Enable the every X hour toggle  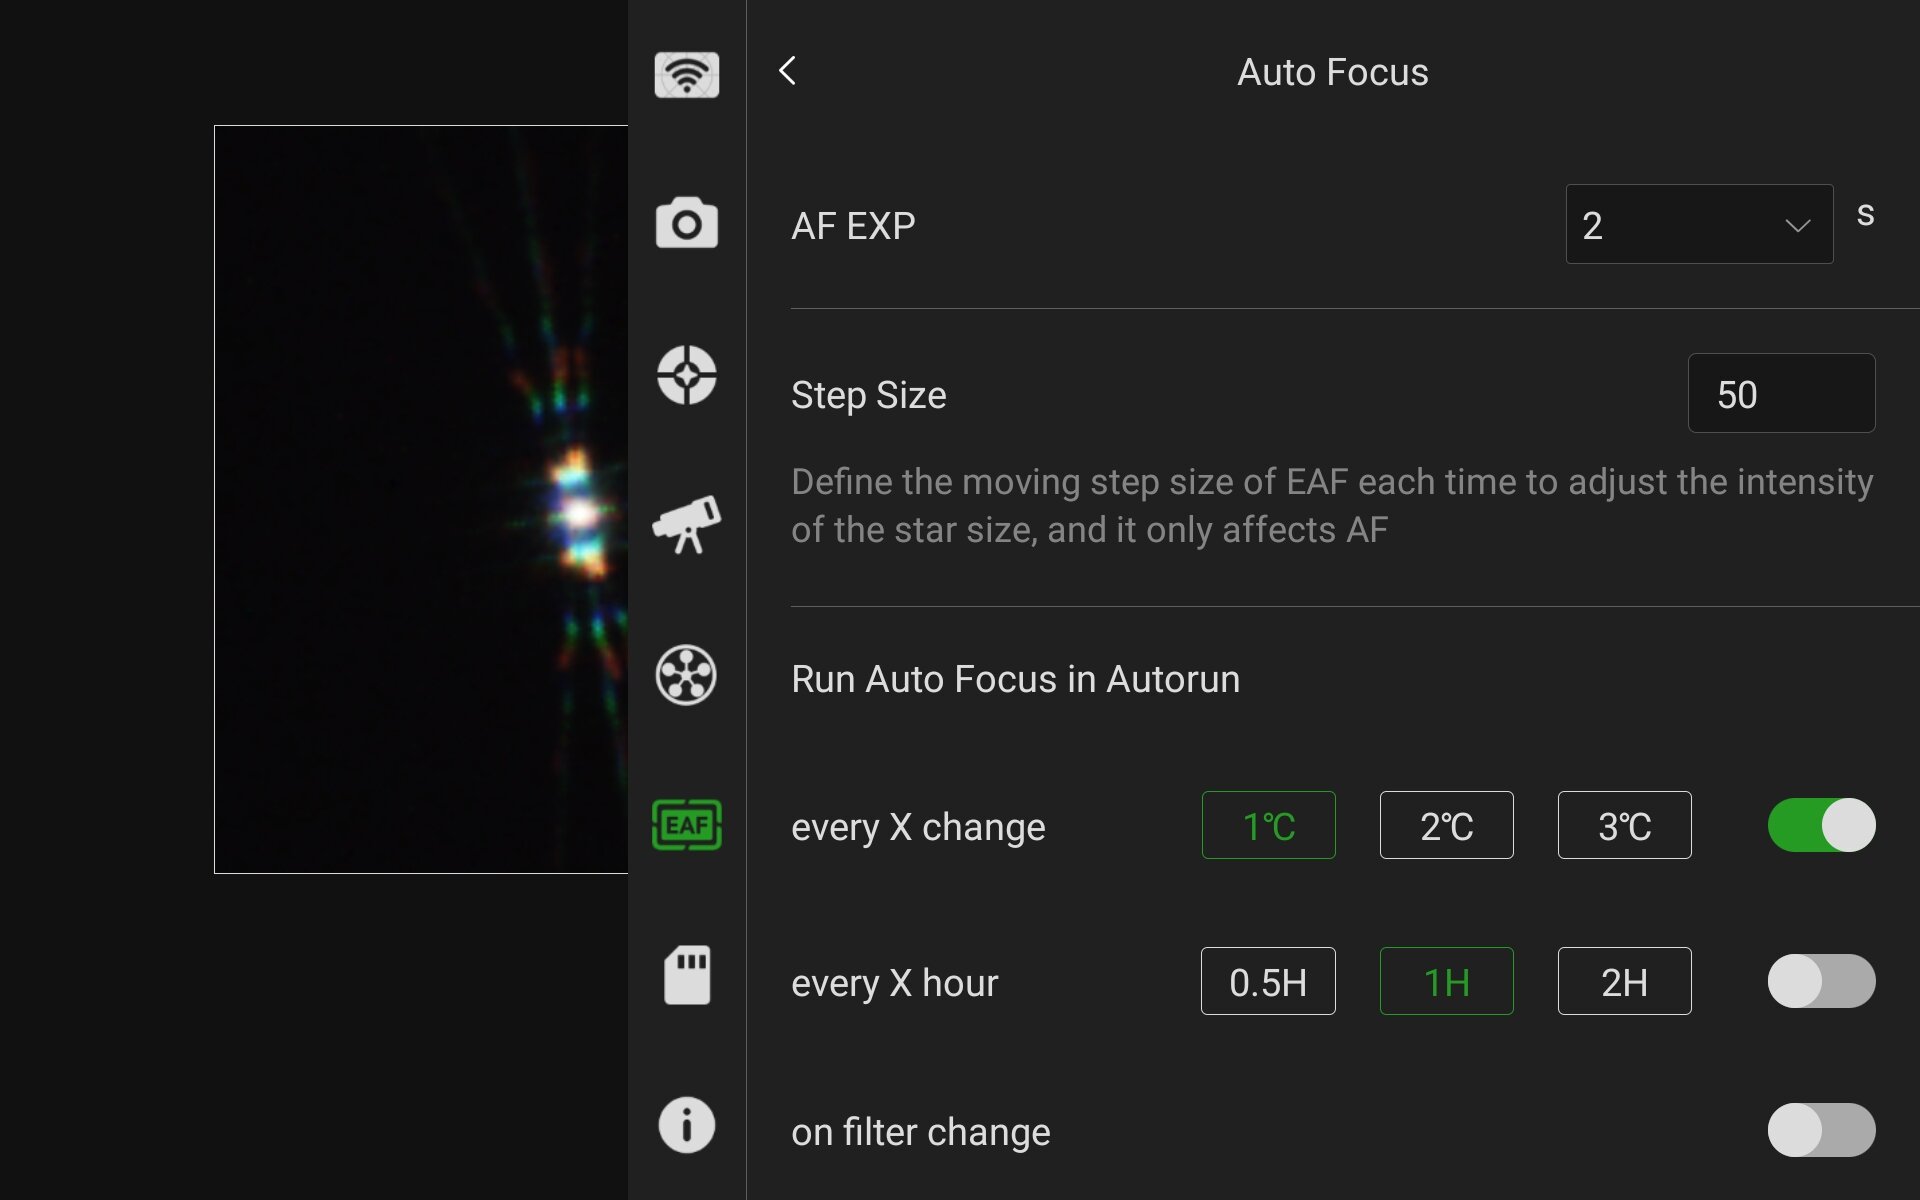coord(1821,981)
